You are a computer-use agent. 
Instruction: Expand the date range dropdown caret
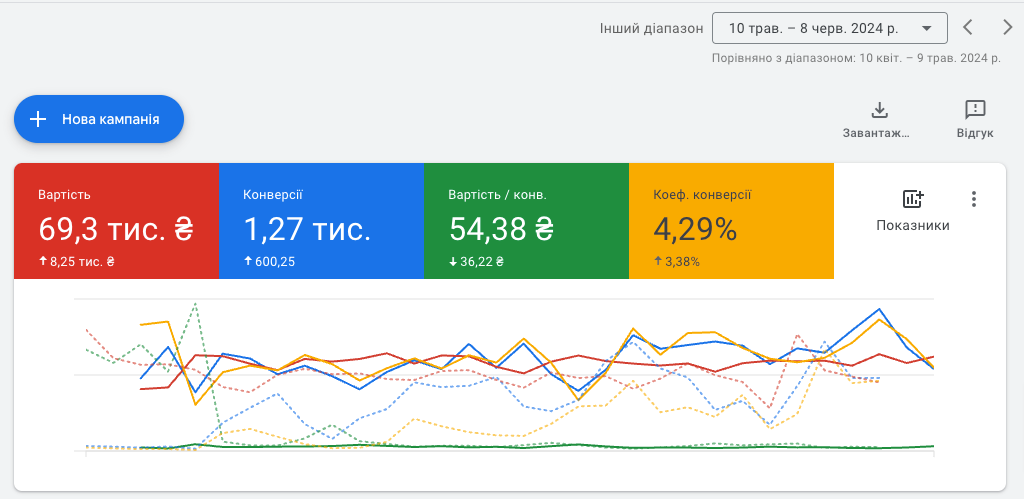tap(927, 28)
